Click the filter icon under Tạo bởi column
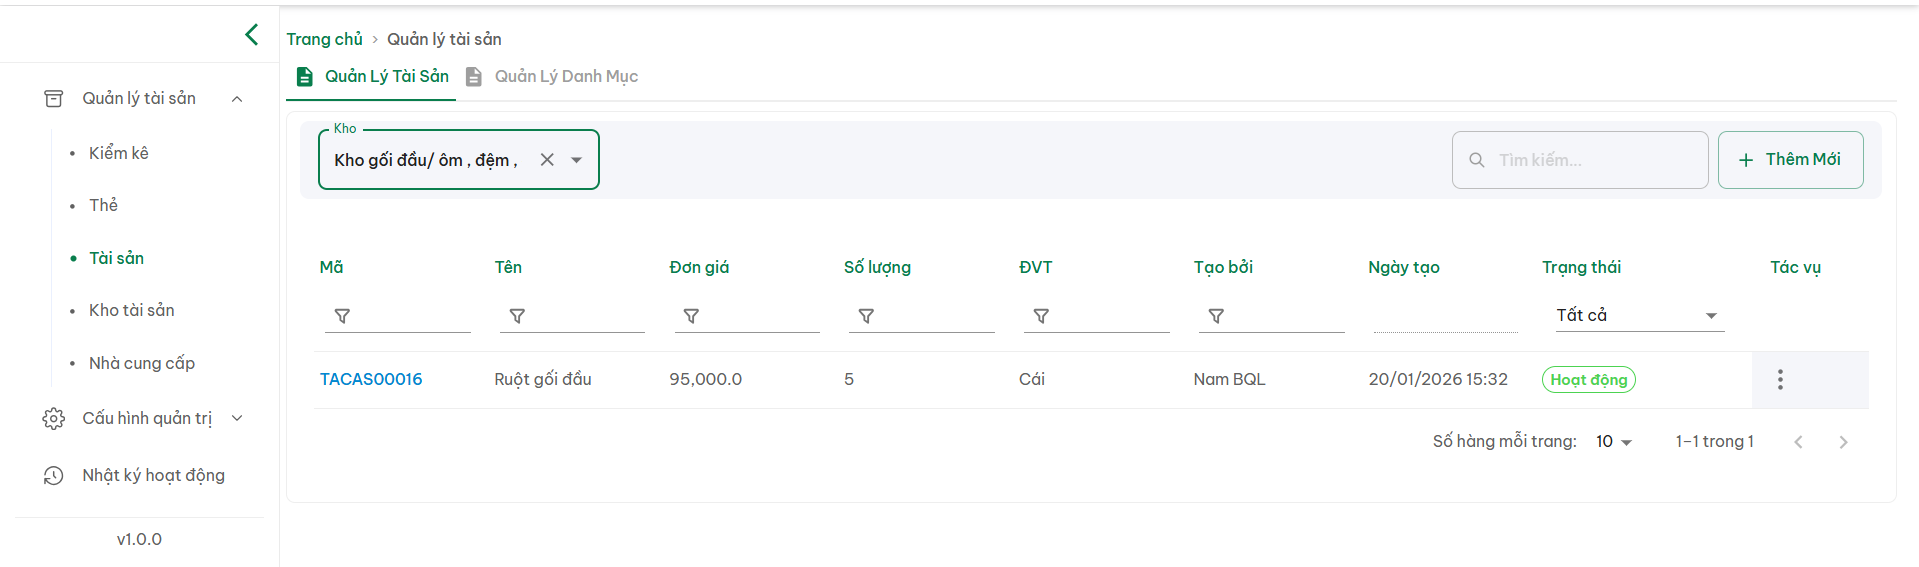This screenshot has height=567, width=1919. 1216,316
